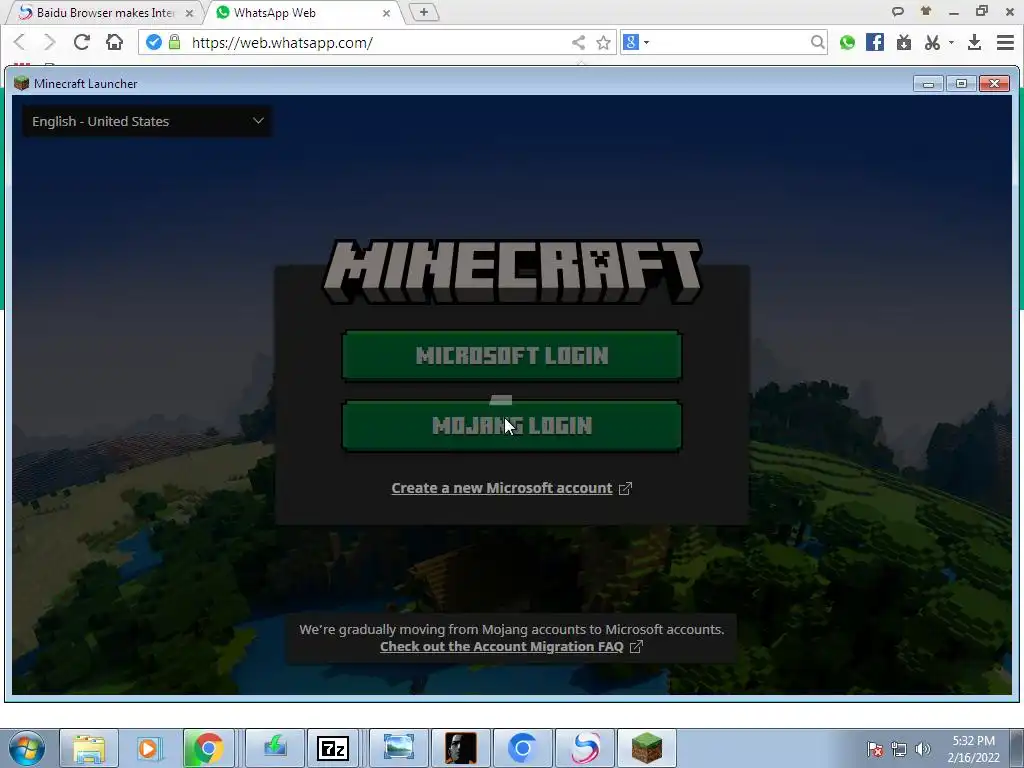The height and width of the screenshot is (768, 1024).
Task: Open the WhatsApp toolbar extension
Action: (x=848, y=42)
